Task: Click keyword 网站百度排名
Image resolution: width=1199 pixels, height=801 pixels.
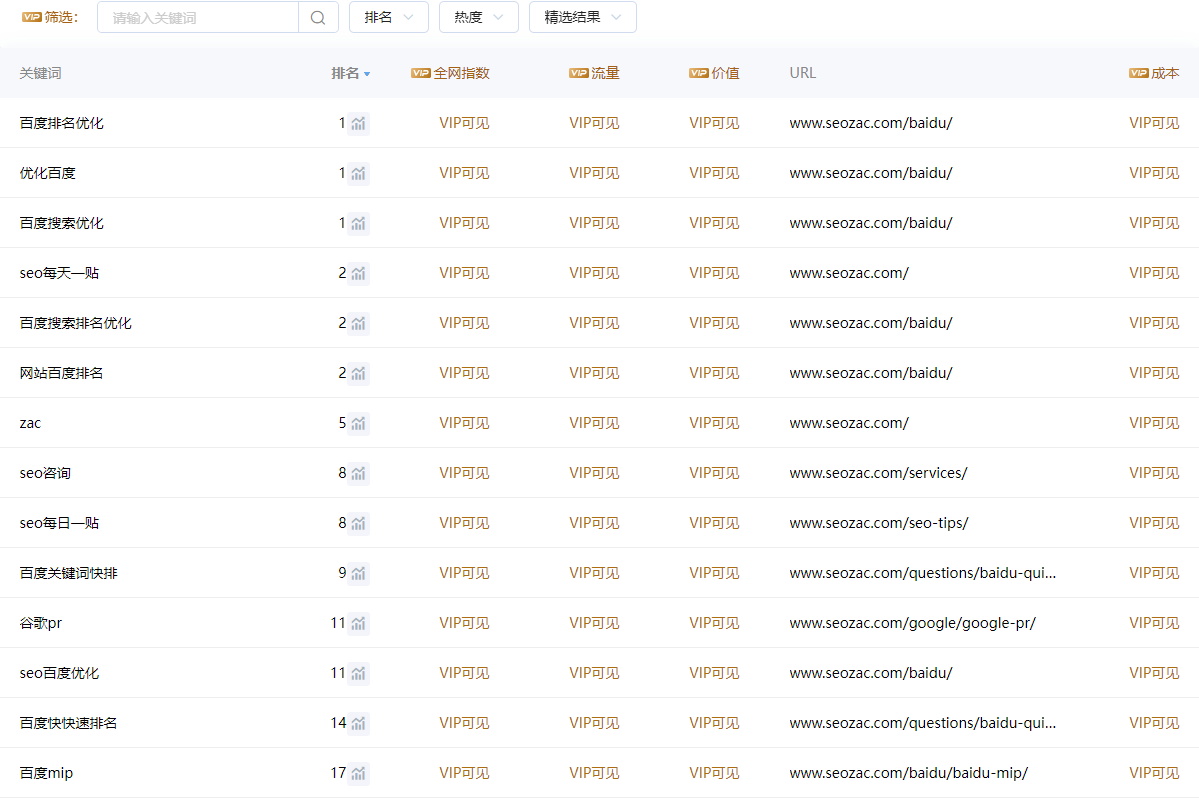Action: (x=61, y=373)
